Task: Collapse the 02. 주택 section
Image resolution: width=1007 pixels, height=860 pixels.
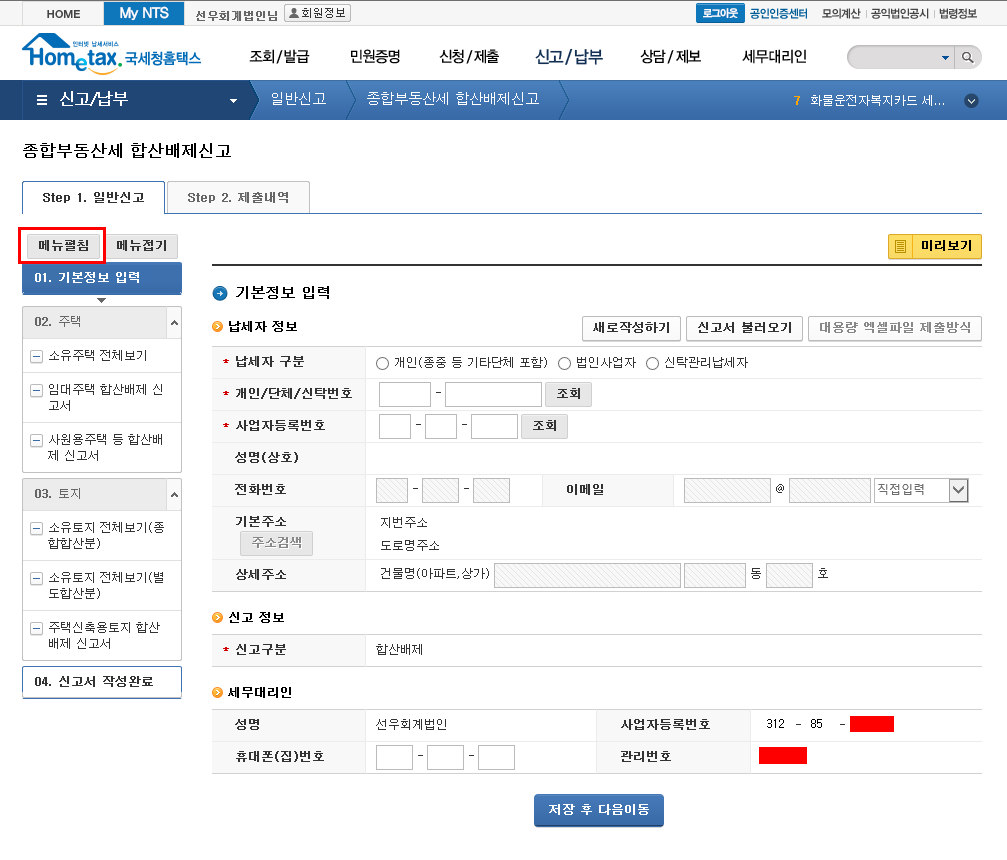Action: pyautogui.click(x=174, y=322)
